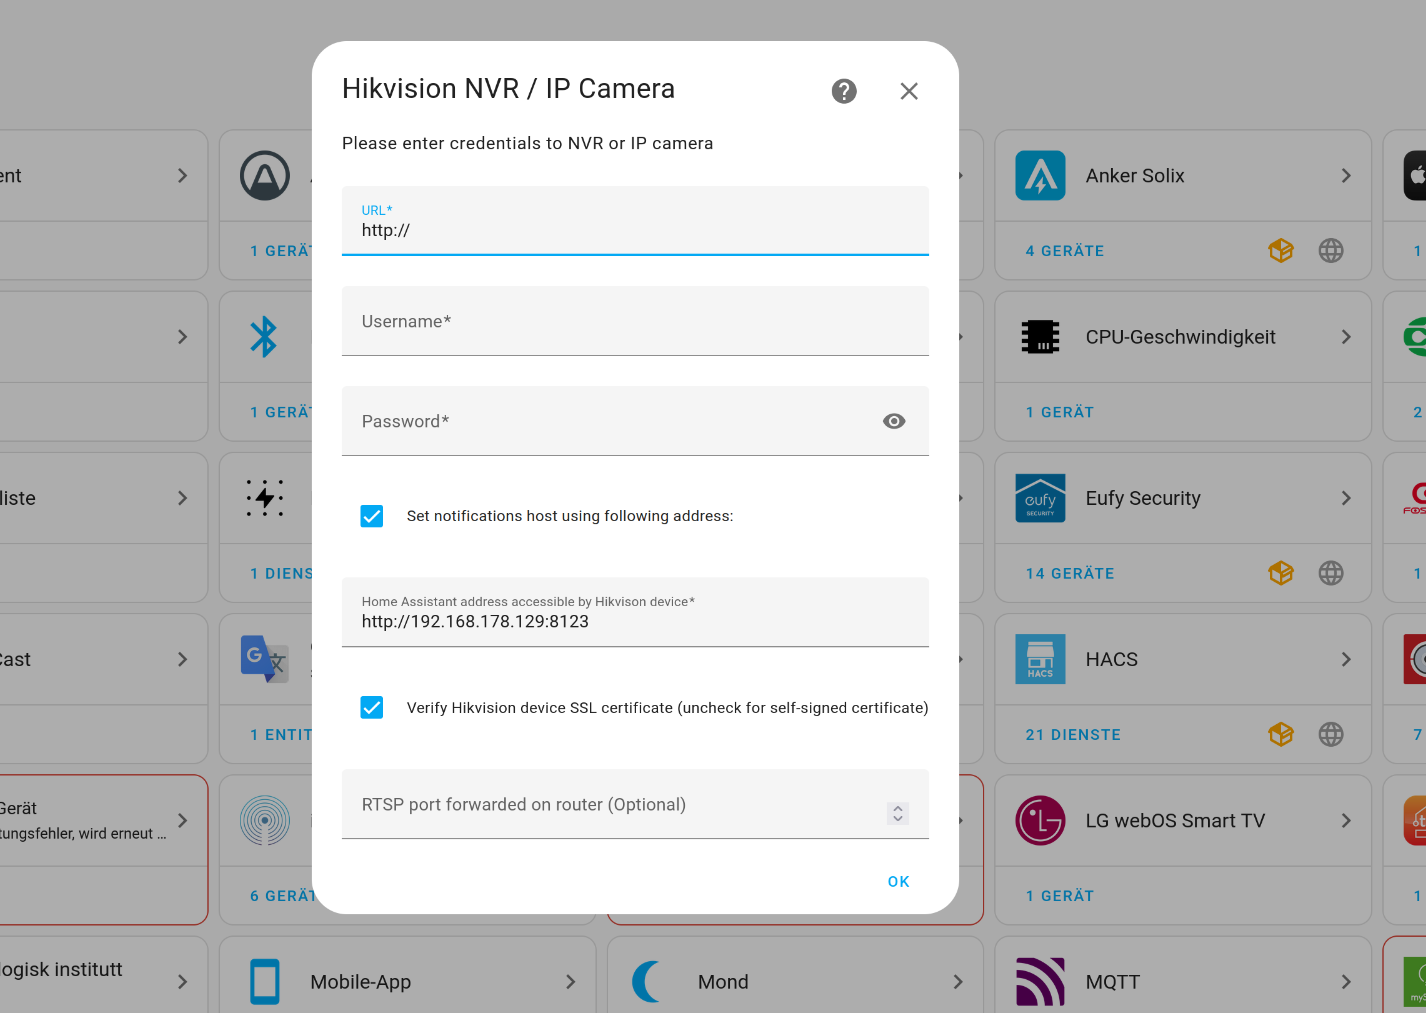
Task: Open the Mond moon icon
Action: tap(648, 982)
